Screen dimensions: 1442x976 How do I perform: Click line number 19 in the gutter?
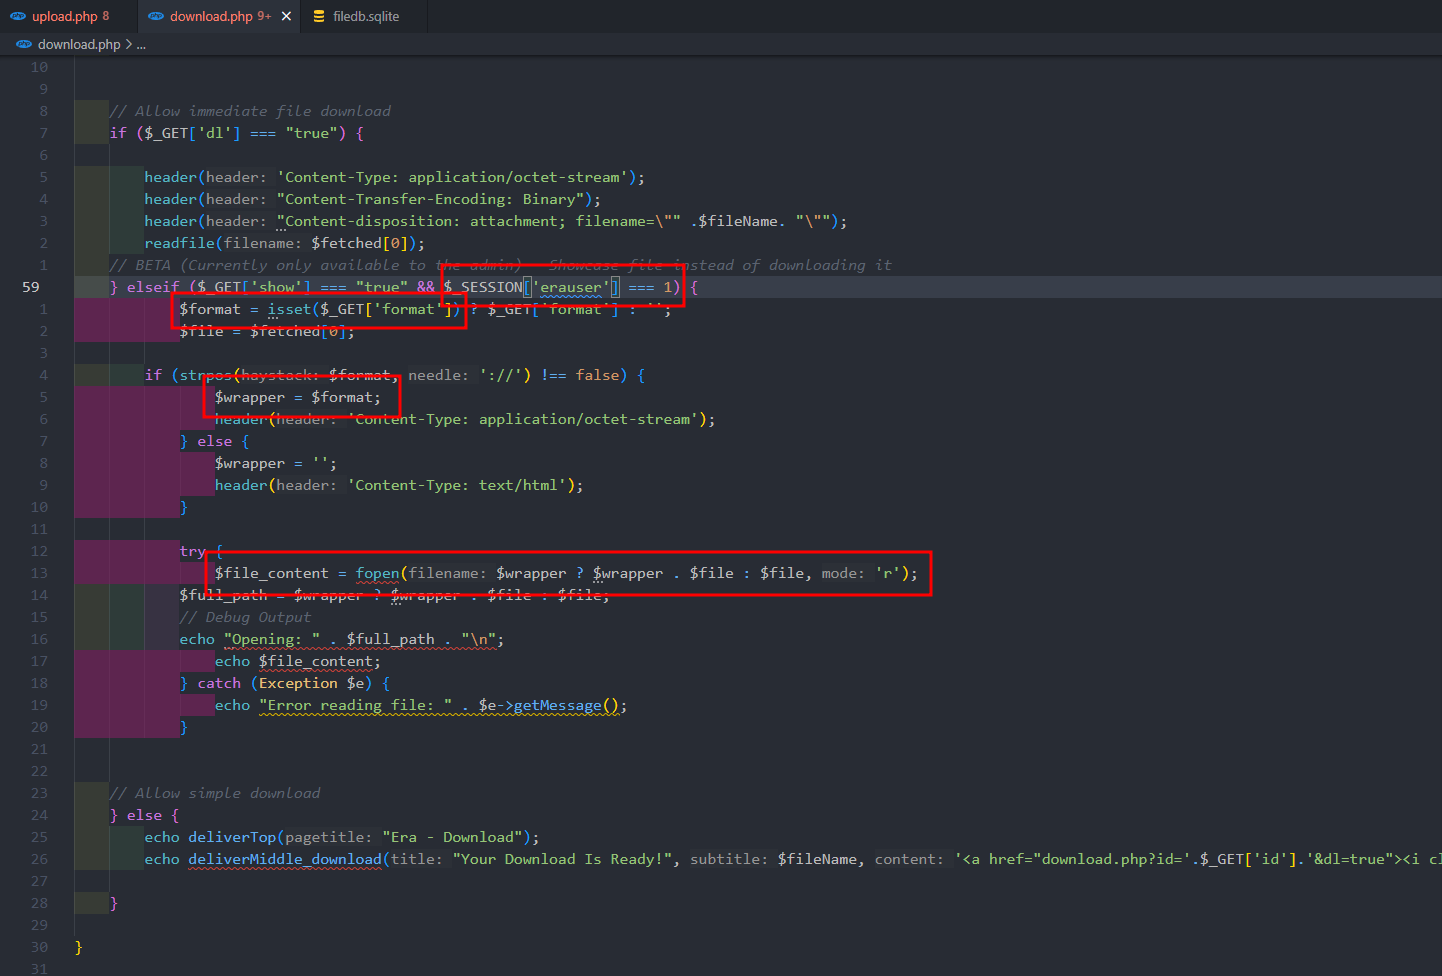(x=39, y=705)
